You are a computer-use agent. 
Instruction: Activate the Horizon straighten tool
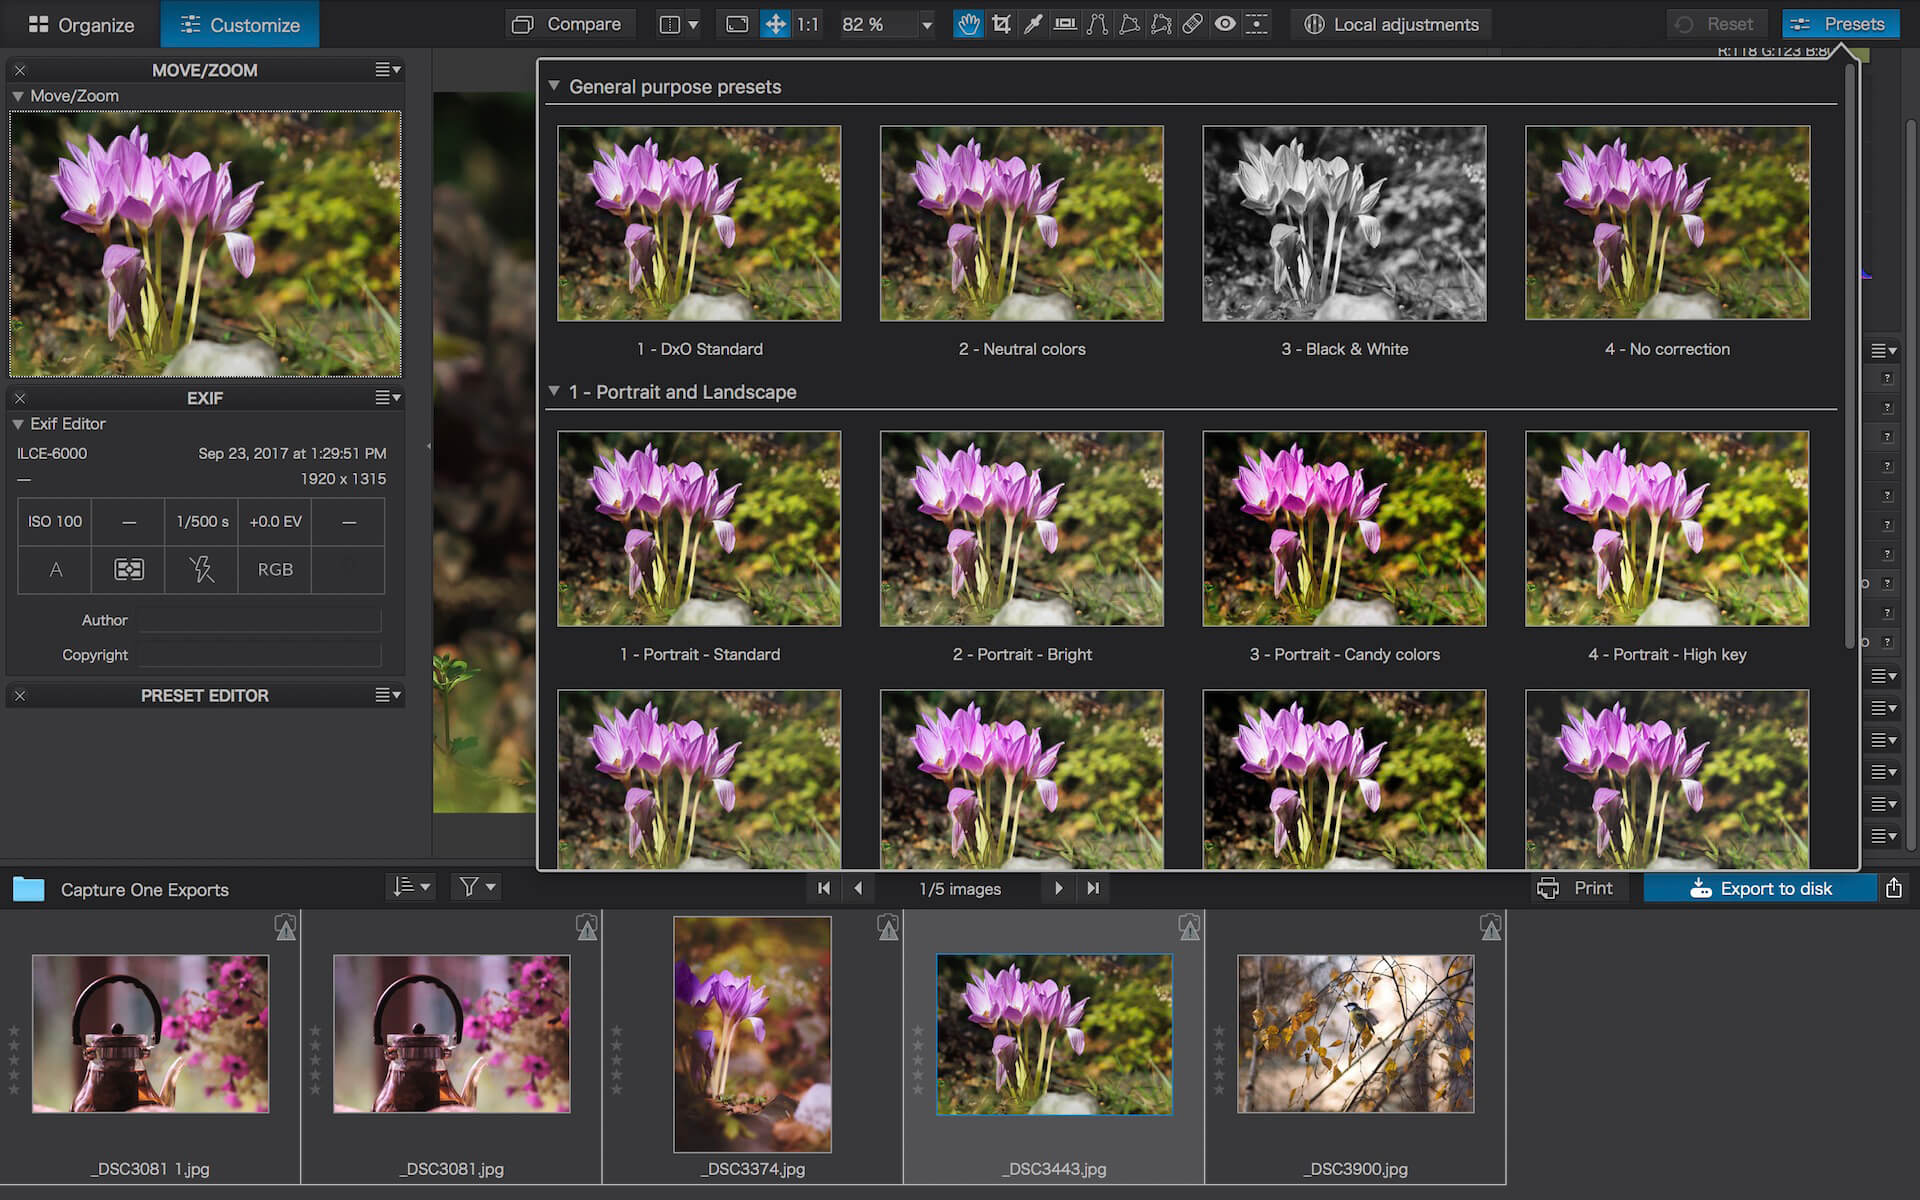1064,23
